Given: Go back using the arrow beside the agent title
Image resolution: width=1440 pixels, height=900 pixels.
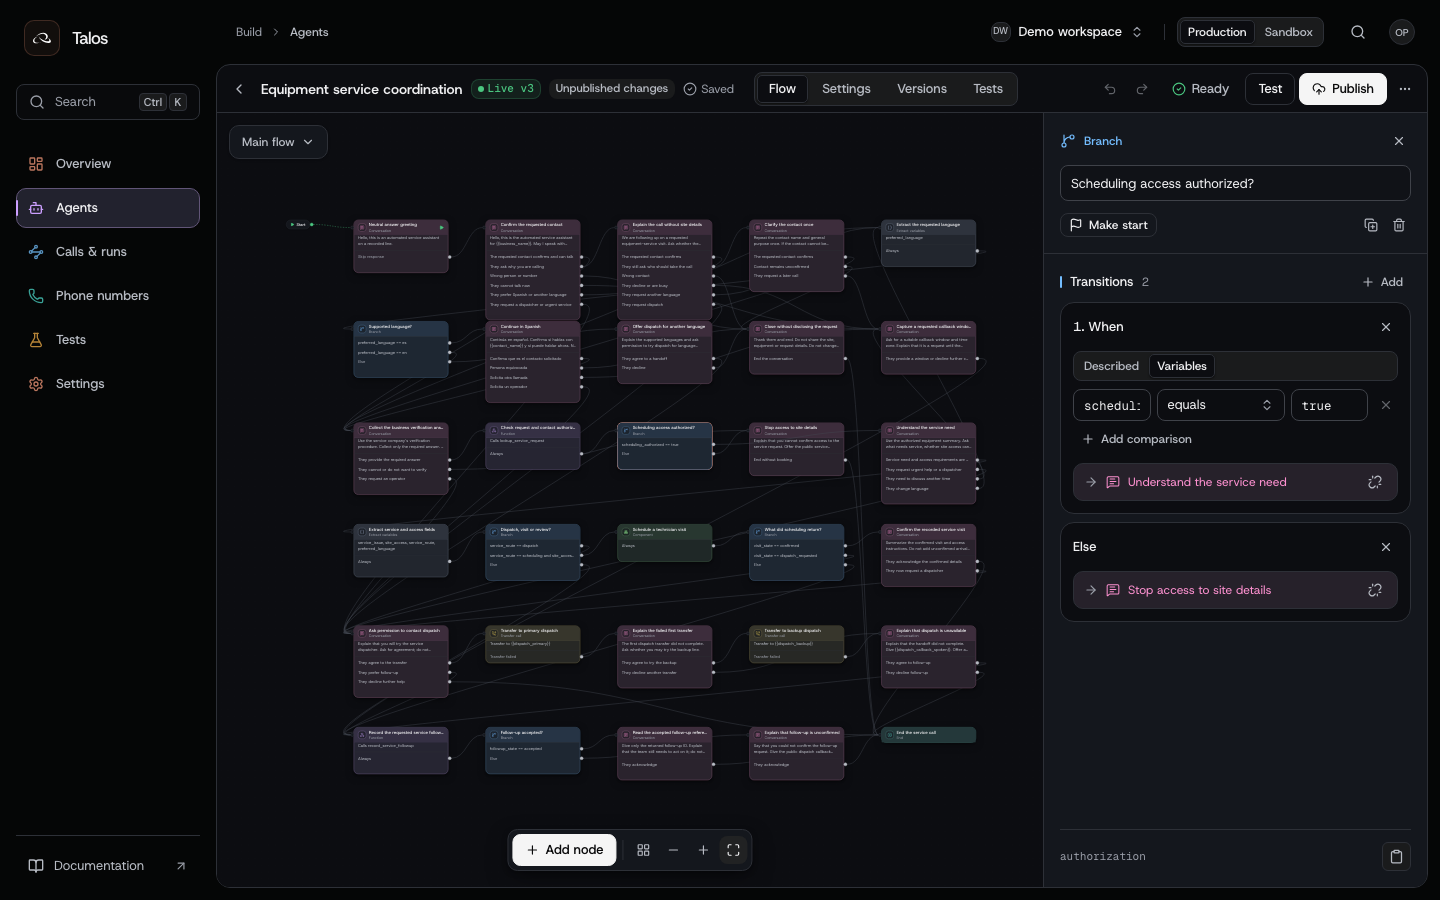Looking at the screenshot, I should pyautogui.click(x=239, y=89).
